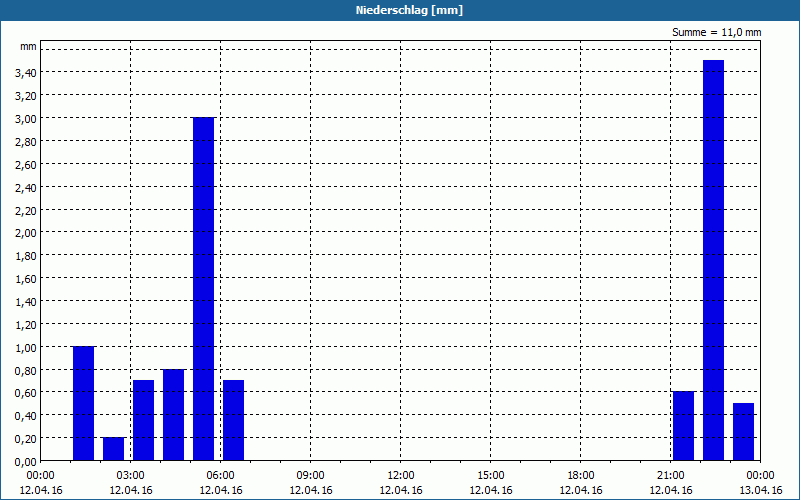Viewport: 800px width, 500px height.
Task: Click the 'mm' unit label above the y-axis
Action: click(x=28, y=46)
